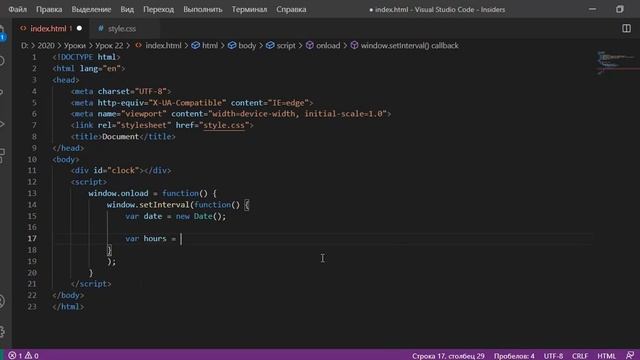The image size is (640, 360).
Task: Open the Переход menu
Action: [x=158, y=9]
